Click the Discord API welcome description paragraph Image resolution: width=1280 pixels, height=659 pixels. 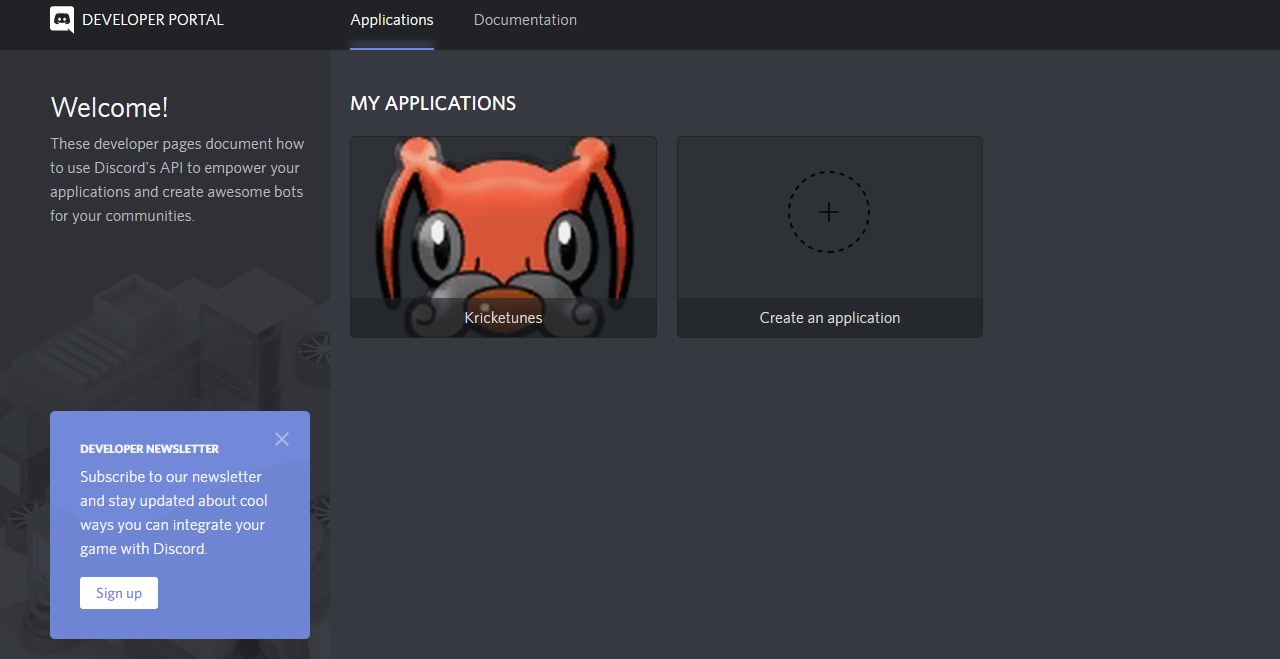[177, 180]
